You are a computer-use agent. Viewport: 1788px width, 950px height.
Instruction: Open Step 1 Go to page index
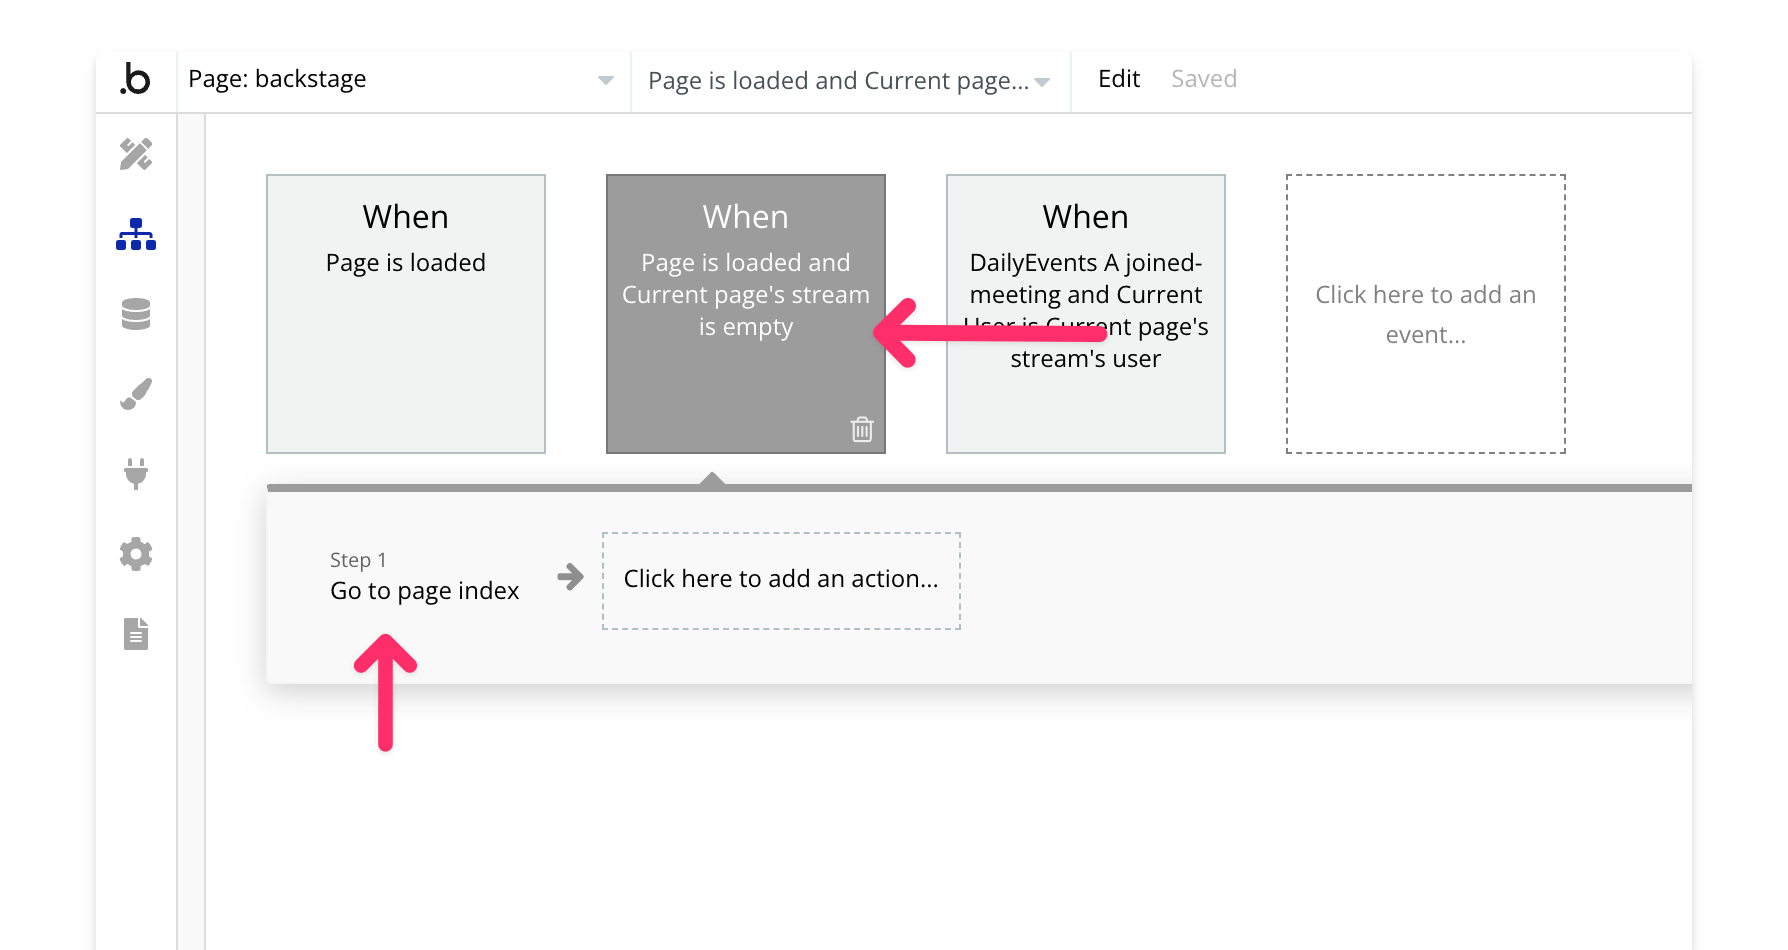(x=424, y=579)
